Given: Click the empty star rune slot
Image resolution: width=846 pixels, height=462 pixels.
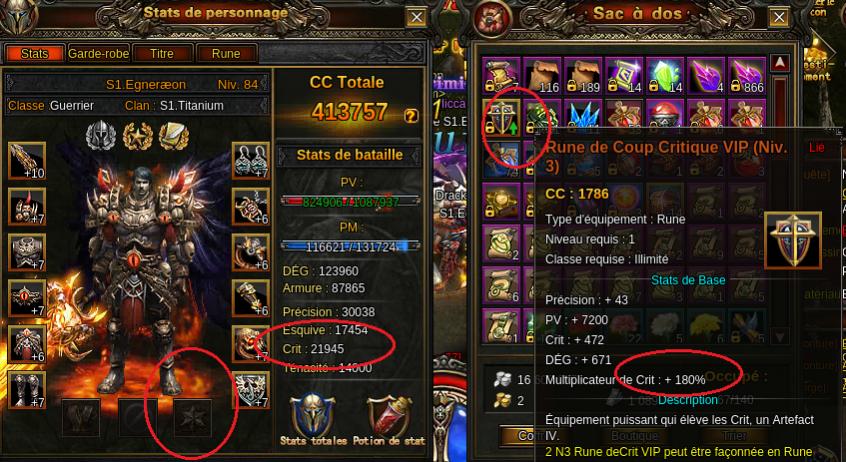Looking at the screenshot, I should pos(193,418).
